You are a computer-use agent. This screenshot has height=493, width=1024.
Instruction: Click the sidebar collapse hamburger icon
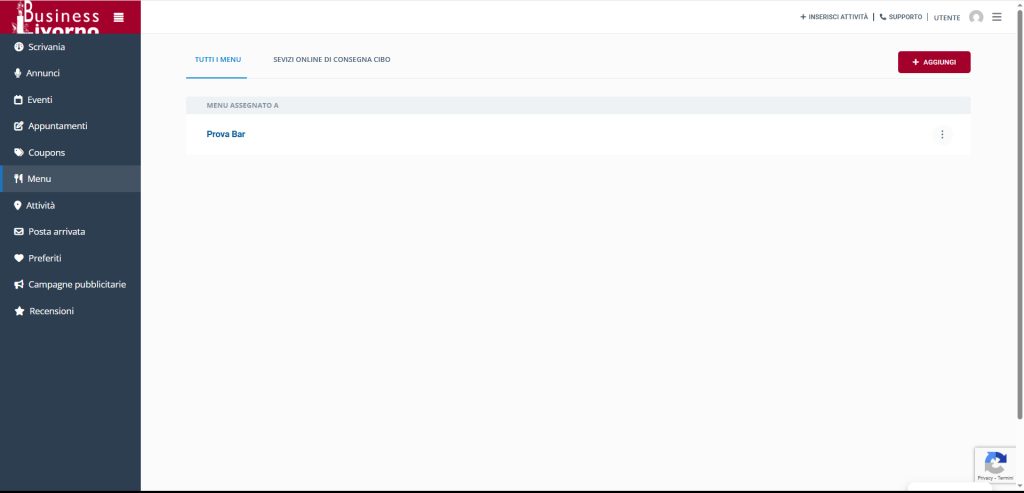[x=119, y=17]
